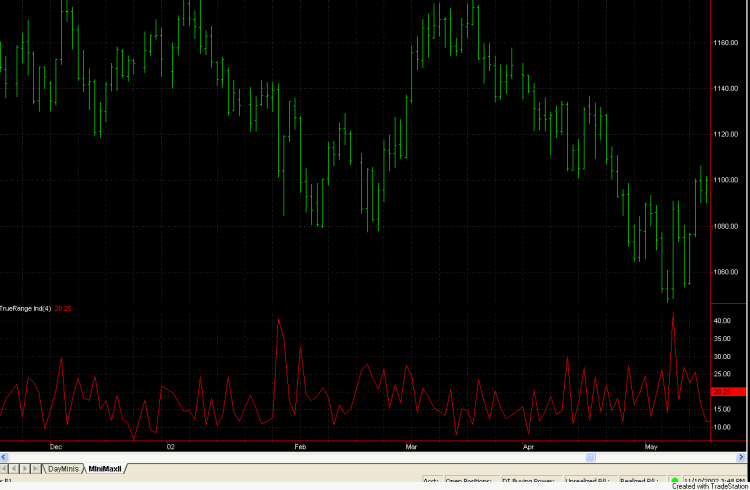
Task: Click the 1140.00 price axis label
Action: (726, 89)
